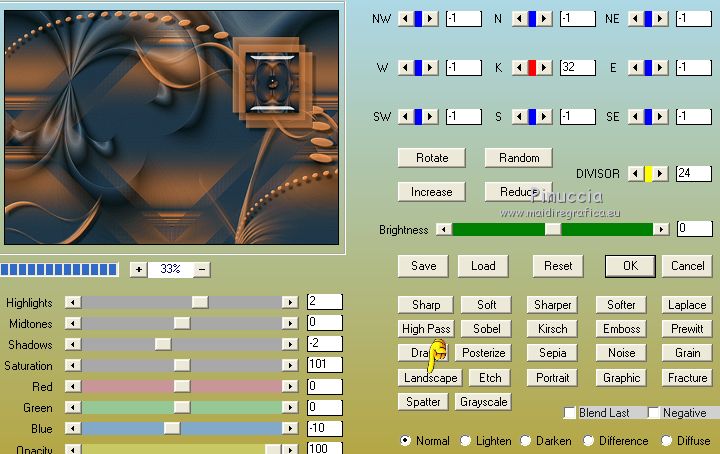Cancel the filter dialog
Image resolution: width=720 pixels, height=454 pixels.
pyautogui.click(x=687, y=266)
